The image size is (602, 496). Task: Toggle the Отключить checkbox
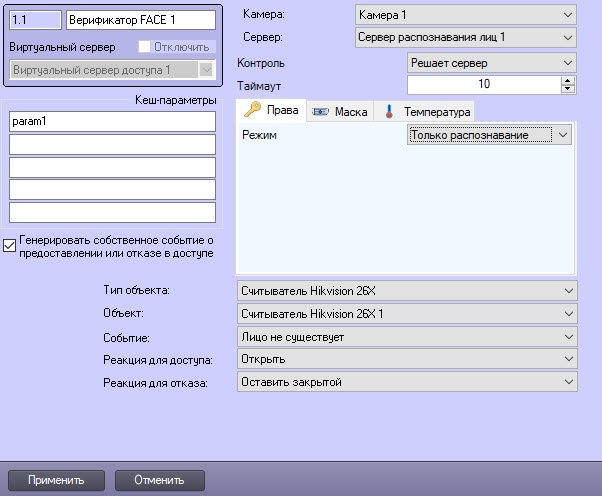(144, 47)
